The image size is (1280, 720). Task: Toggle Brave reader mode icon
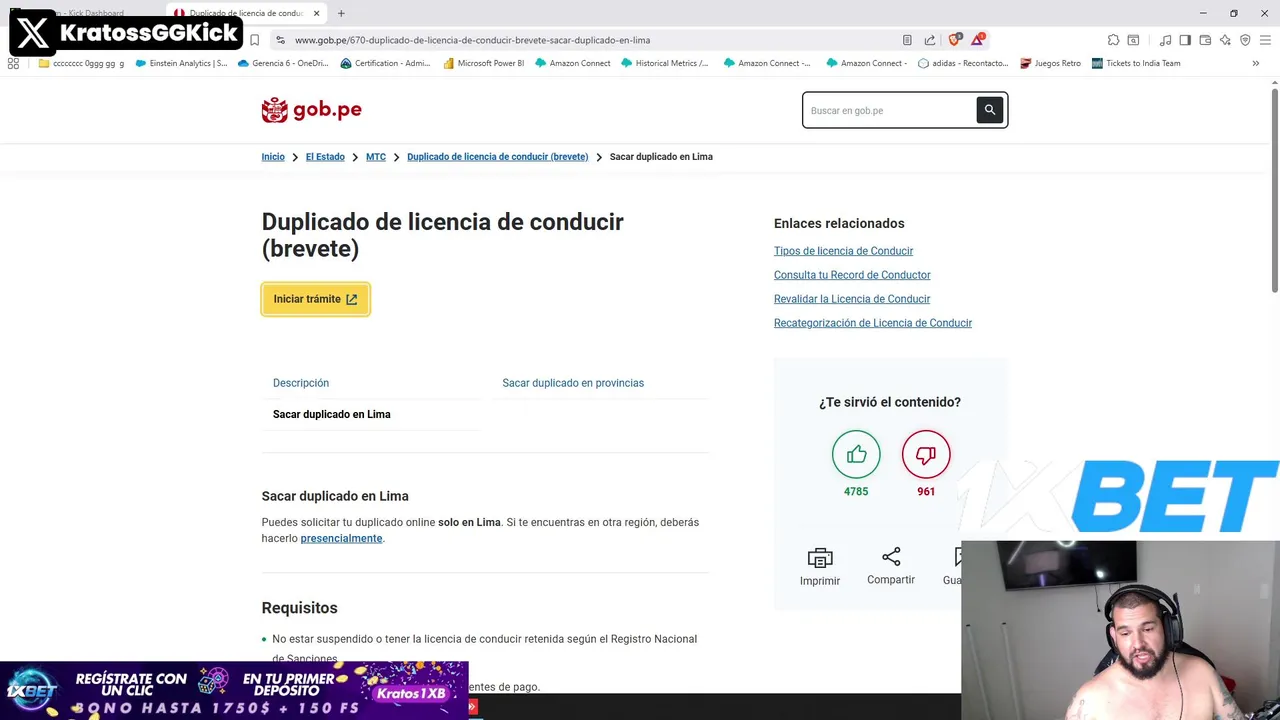click(907, 40)
